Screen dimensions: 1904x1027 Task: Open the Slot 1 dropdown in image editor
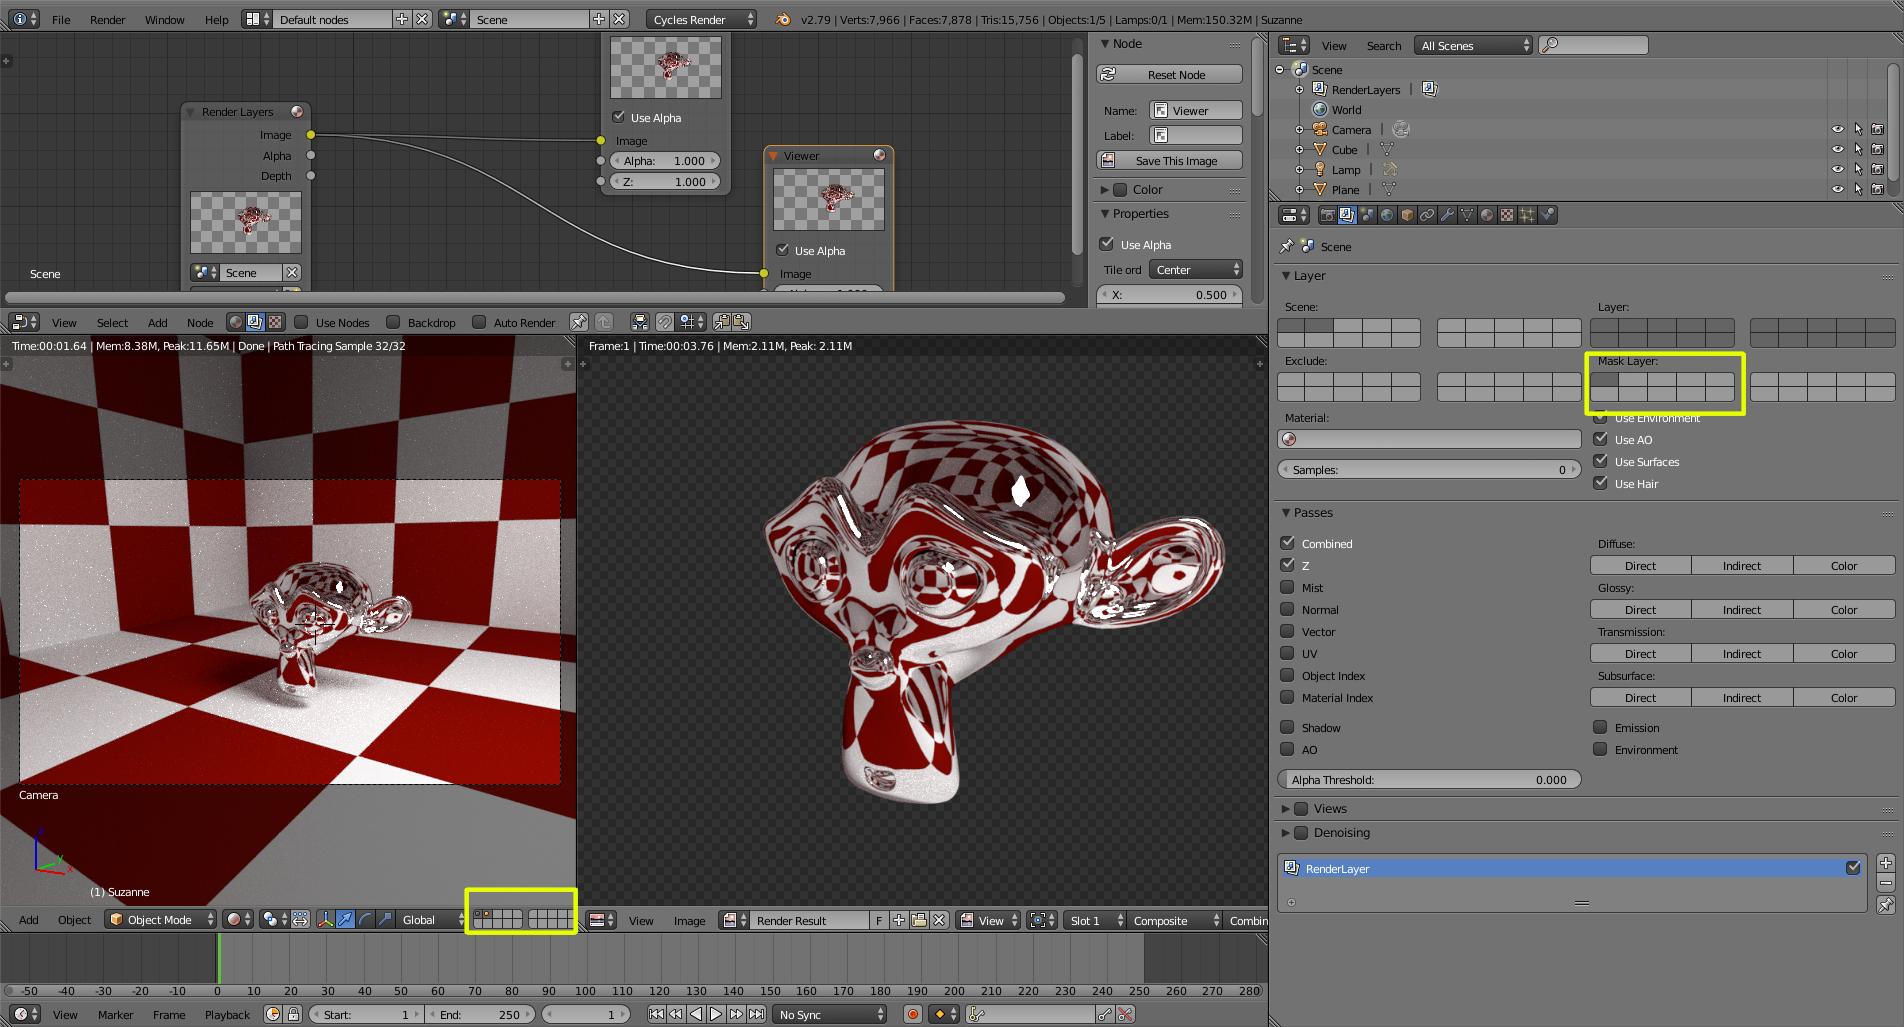point(1095,920)
